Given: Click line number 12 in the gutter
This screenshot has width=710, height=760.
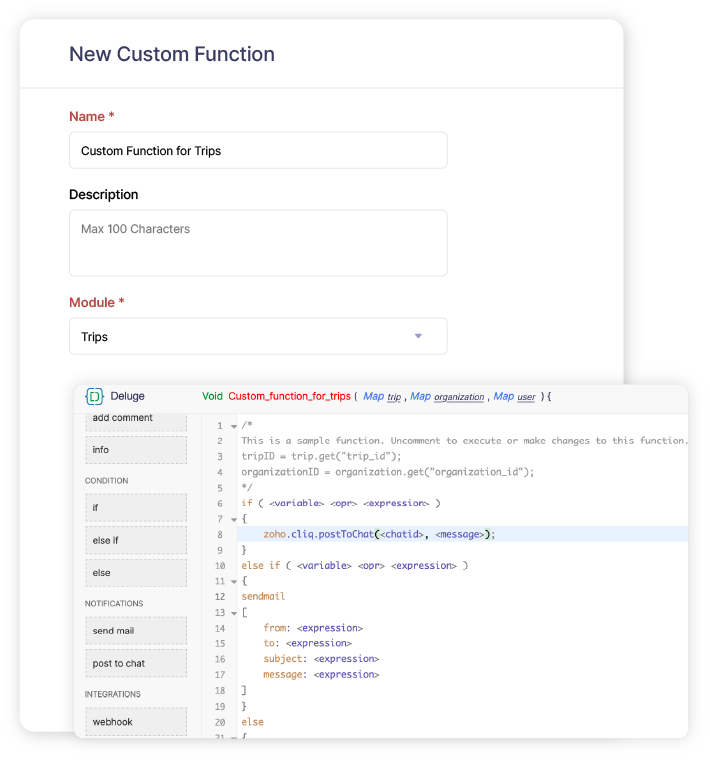Looking at the screenshot, I should 220,597.
